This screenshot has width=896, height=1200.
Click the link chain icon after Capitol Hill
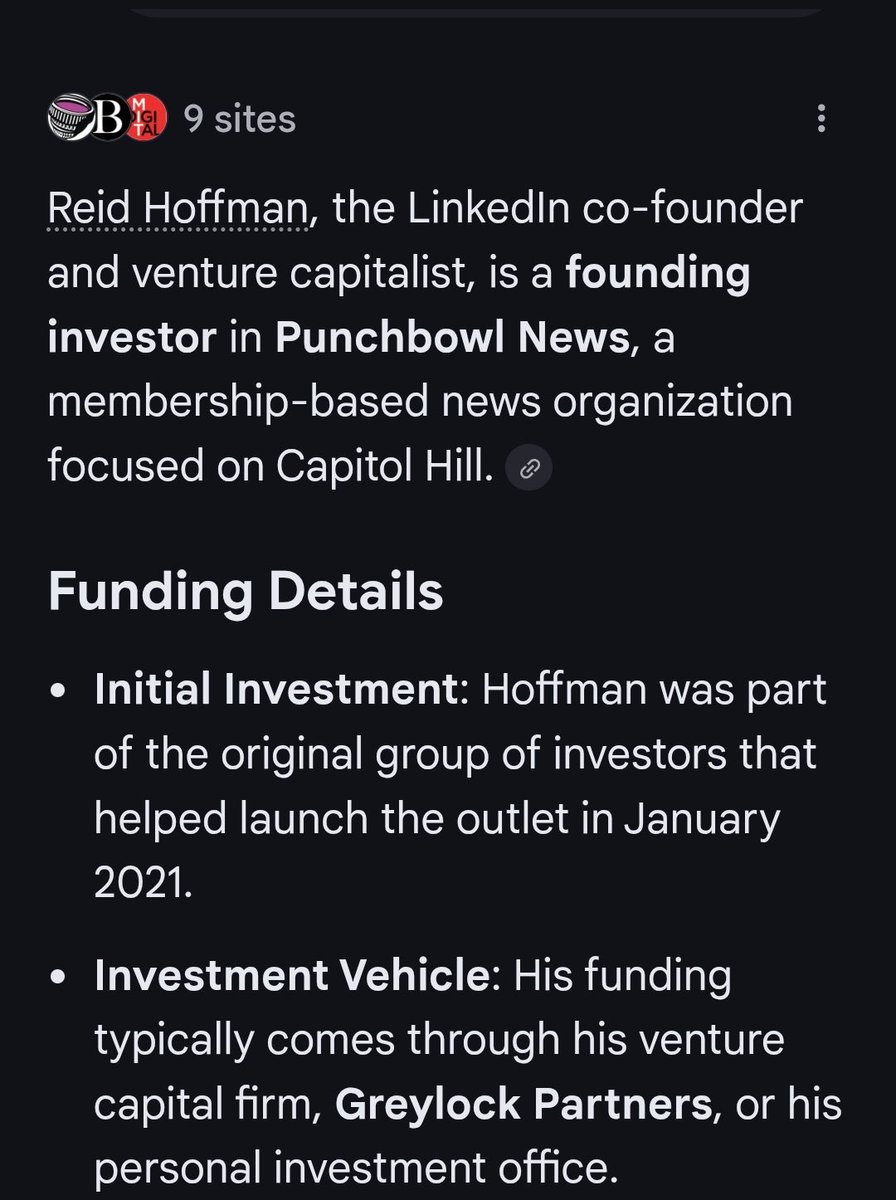pyautogui.click(x=530, y=468)
